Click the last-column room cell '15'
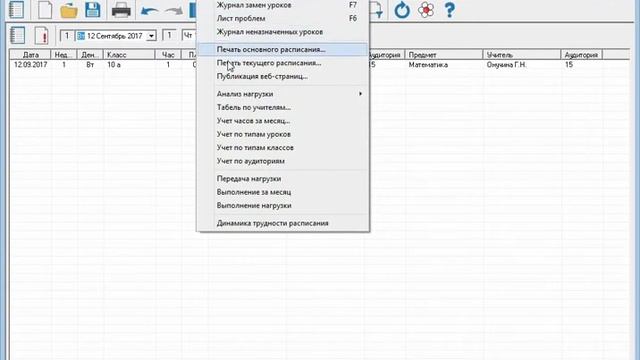The height and width of the screenshot is (360, 640). tap(569, 65)
